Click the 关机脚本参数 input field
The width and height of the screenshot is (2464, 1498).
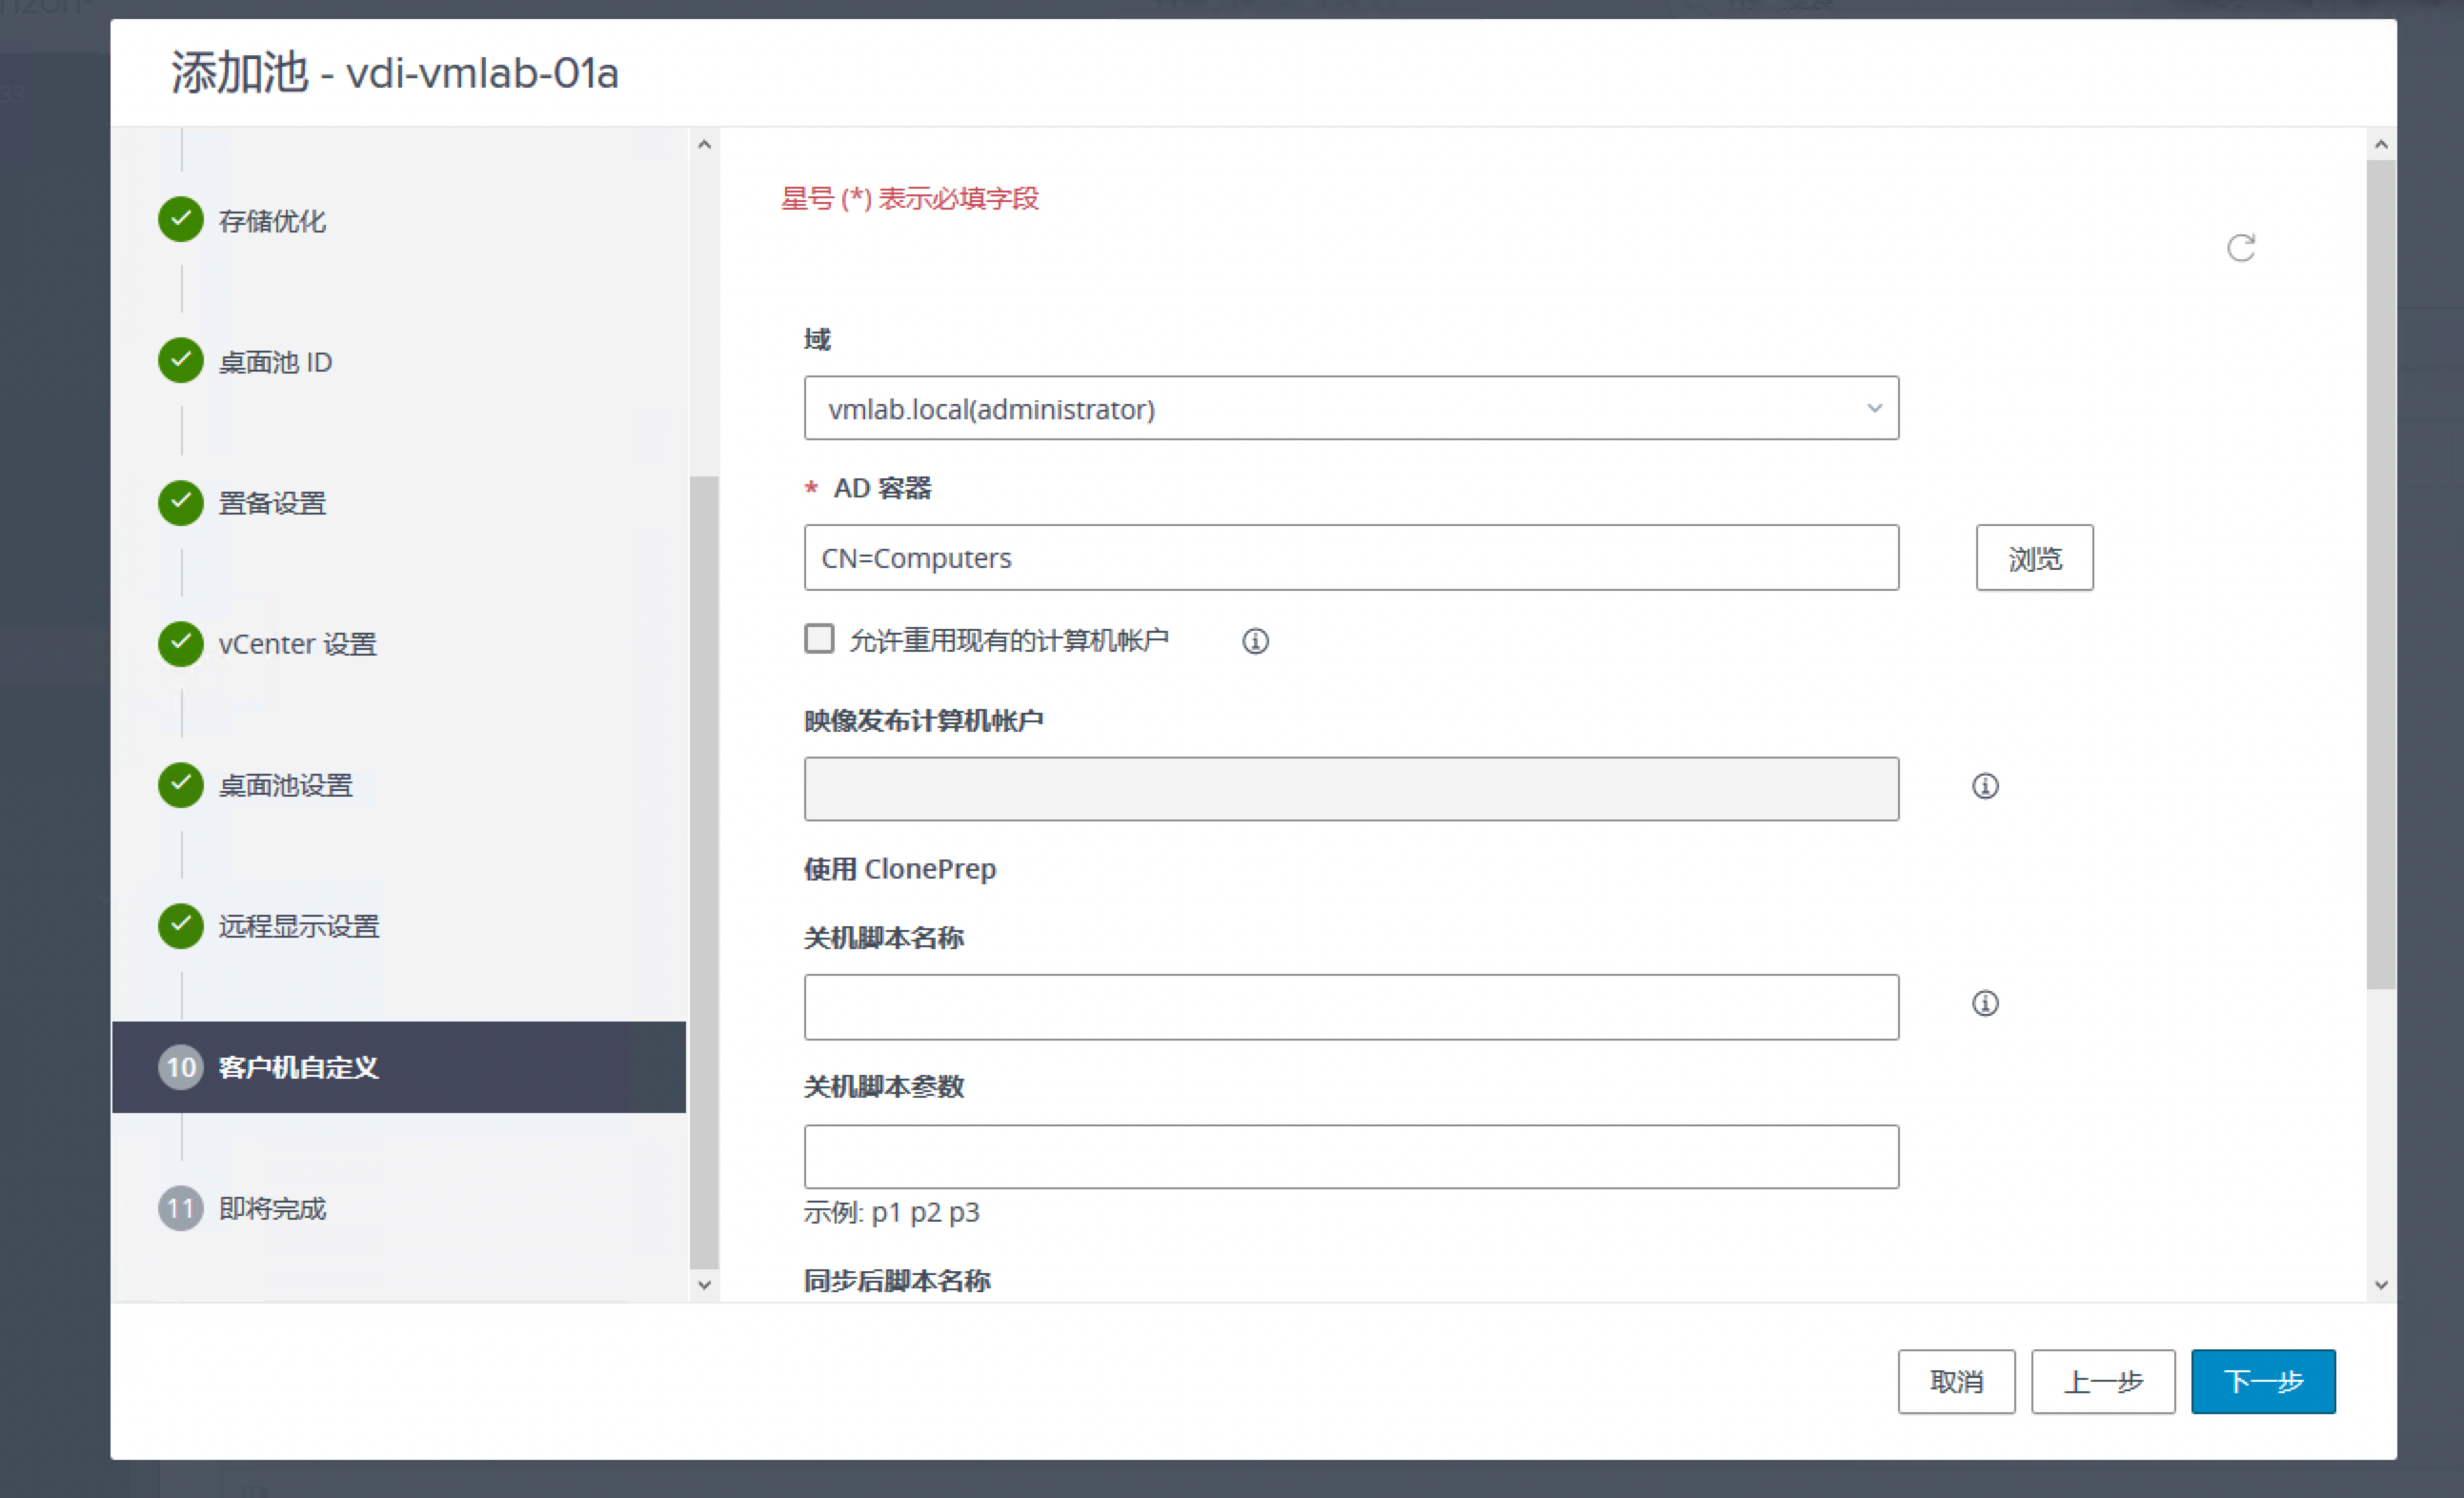click(x=1350, y=1156)
